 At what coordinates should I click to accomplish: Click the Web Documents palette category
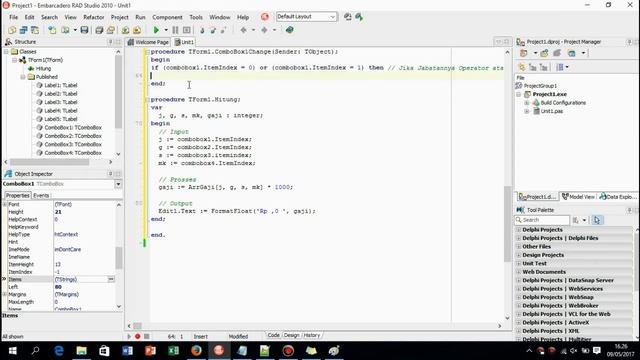544,272
